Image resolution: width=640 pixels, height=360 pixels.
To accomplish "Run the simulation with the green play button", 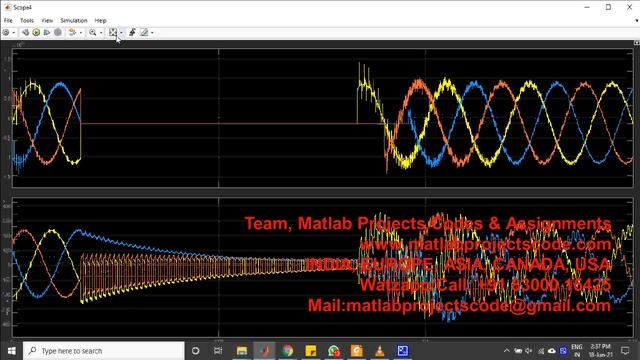I will coord(36,32).
